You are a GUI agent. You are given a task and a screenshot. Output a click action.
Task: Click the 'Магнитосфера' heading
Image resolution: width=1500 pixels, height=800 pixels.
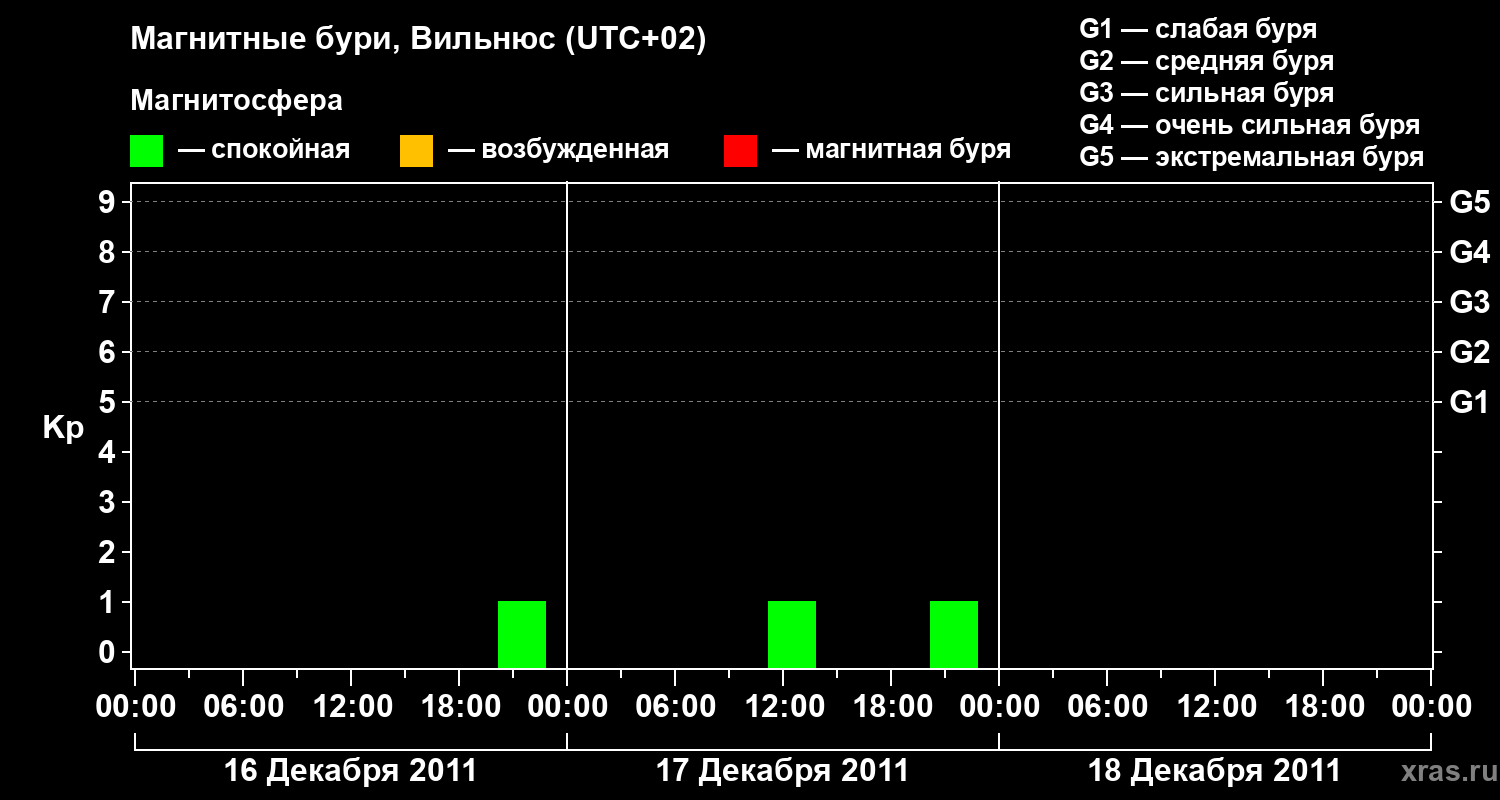click(236, 101)
